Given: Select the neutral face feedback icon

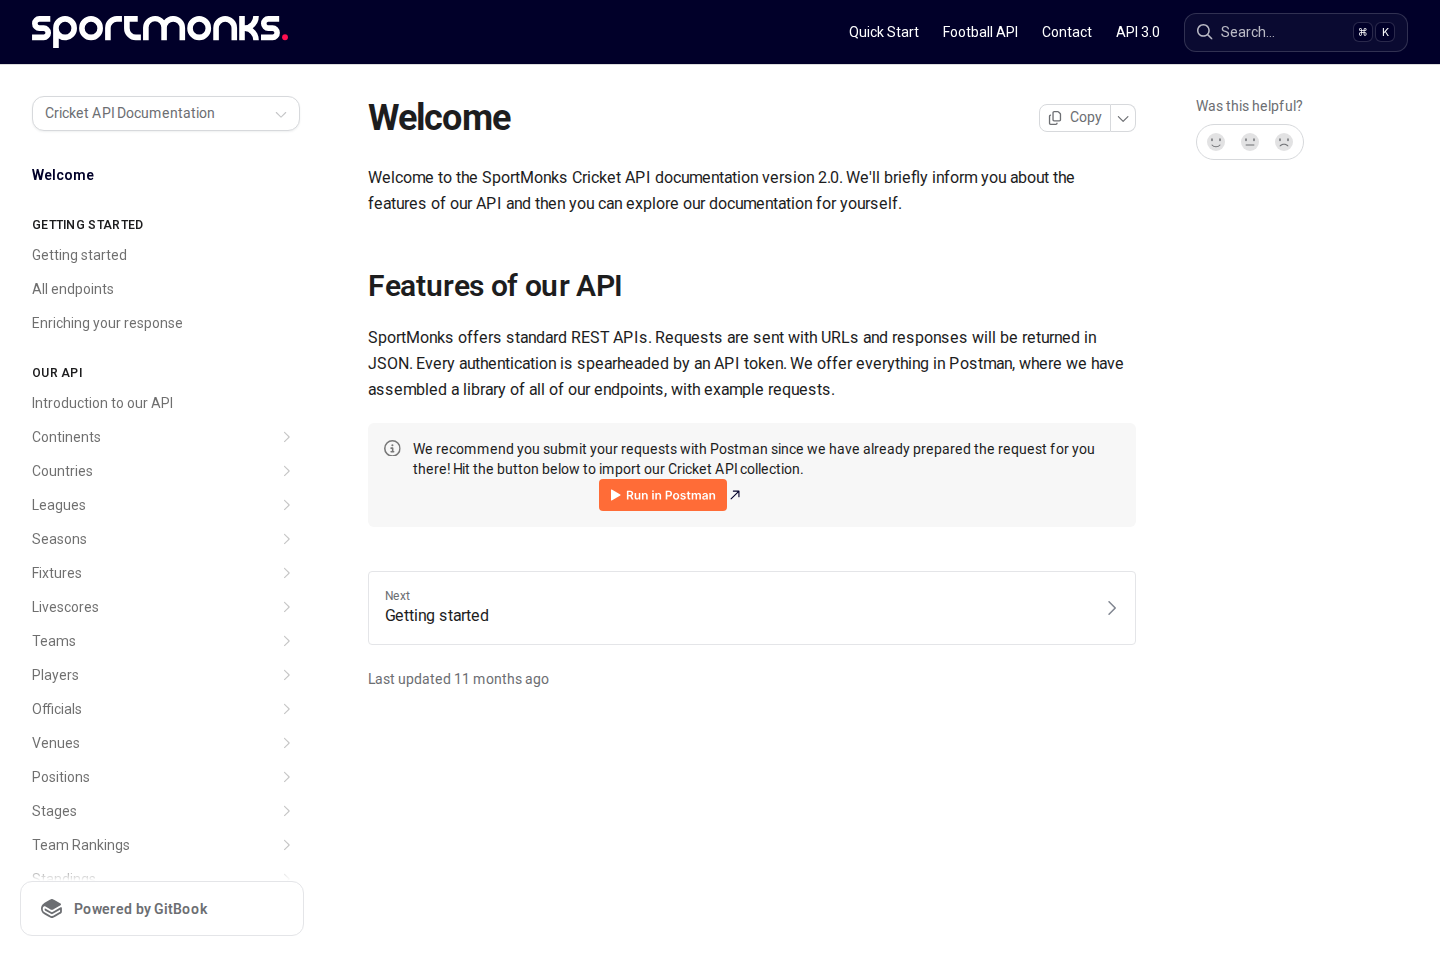Looking at the screenshot, I should [x=1249, y=141].
